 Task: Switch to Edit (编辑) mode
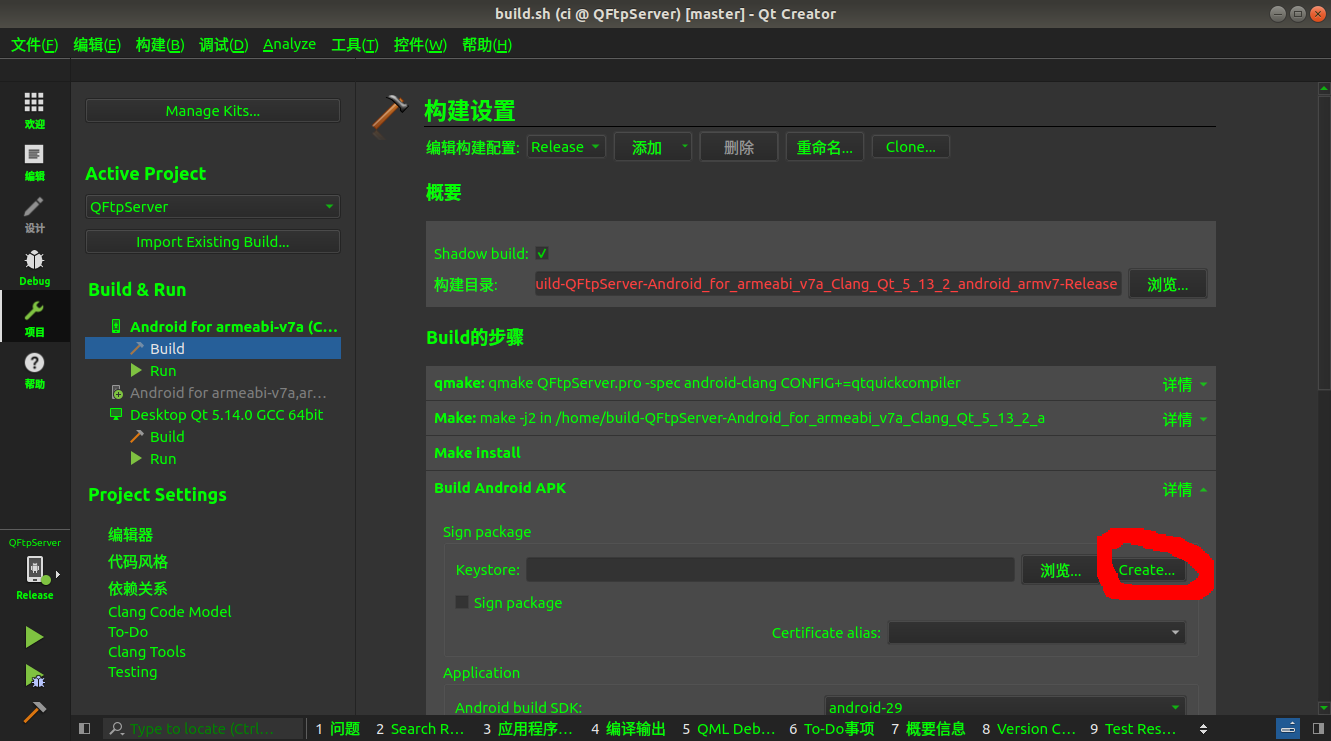(x=35, y=162)
